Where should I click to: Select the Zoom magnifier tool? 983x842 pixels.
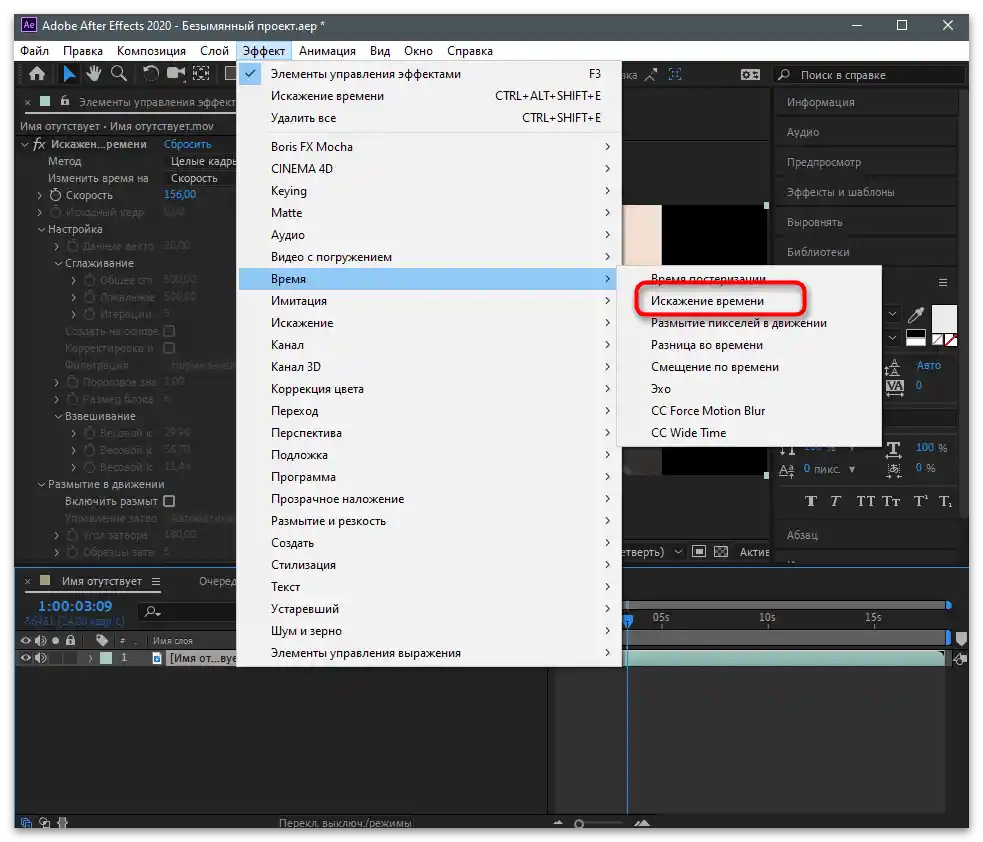tap(118, 74)
